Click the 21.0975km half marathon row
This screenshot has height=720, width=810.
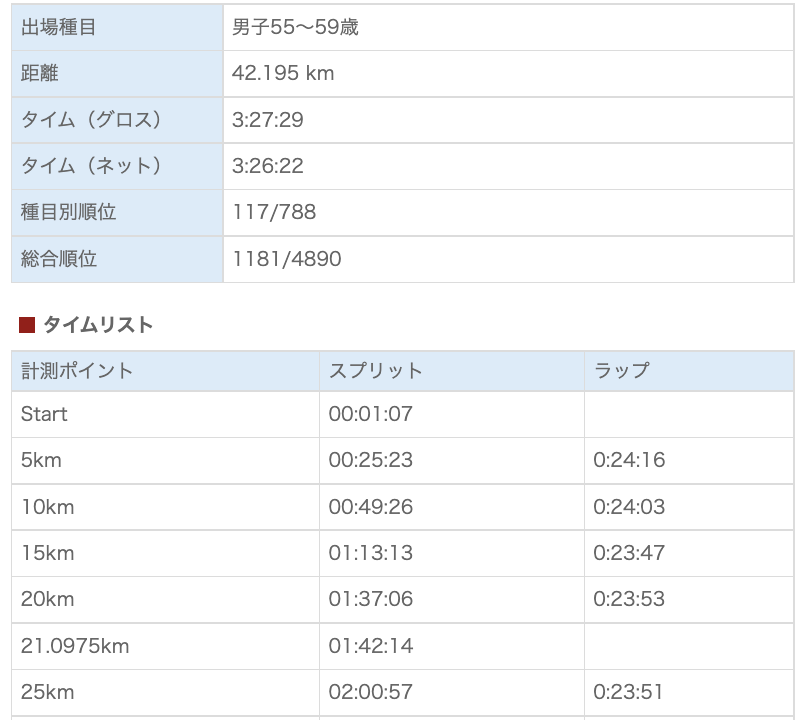75,646
